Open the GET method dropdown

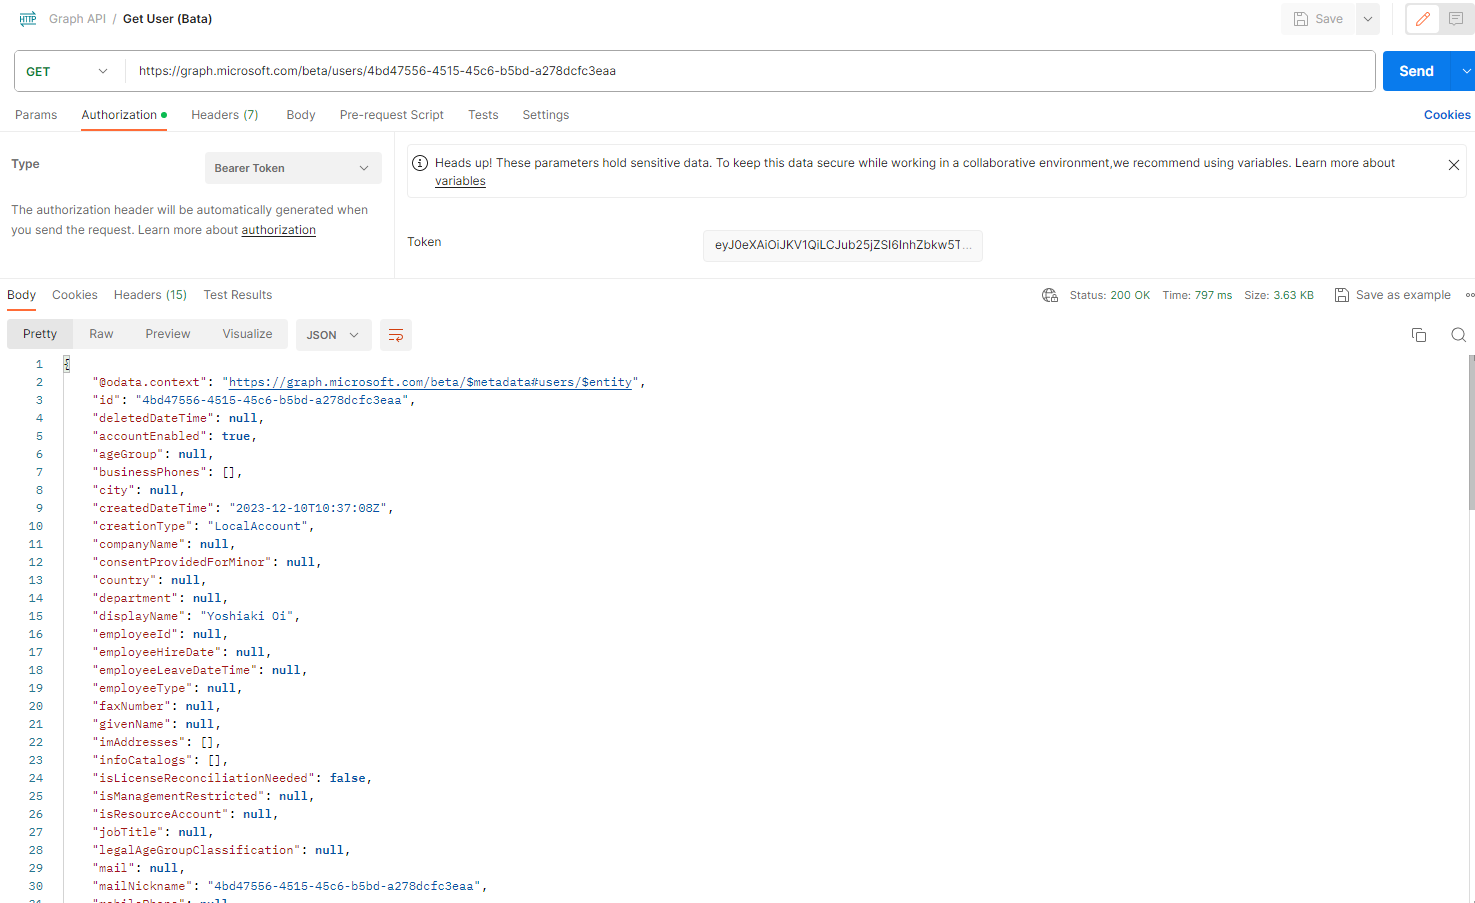click(68, 71)
